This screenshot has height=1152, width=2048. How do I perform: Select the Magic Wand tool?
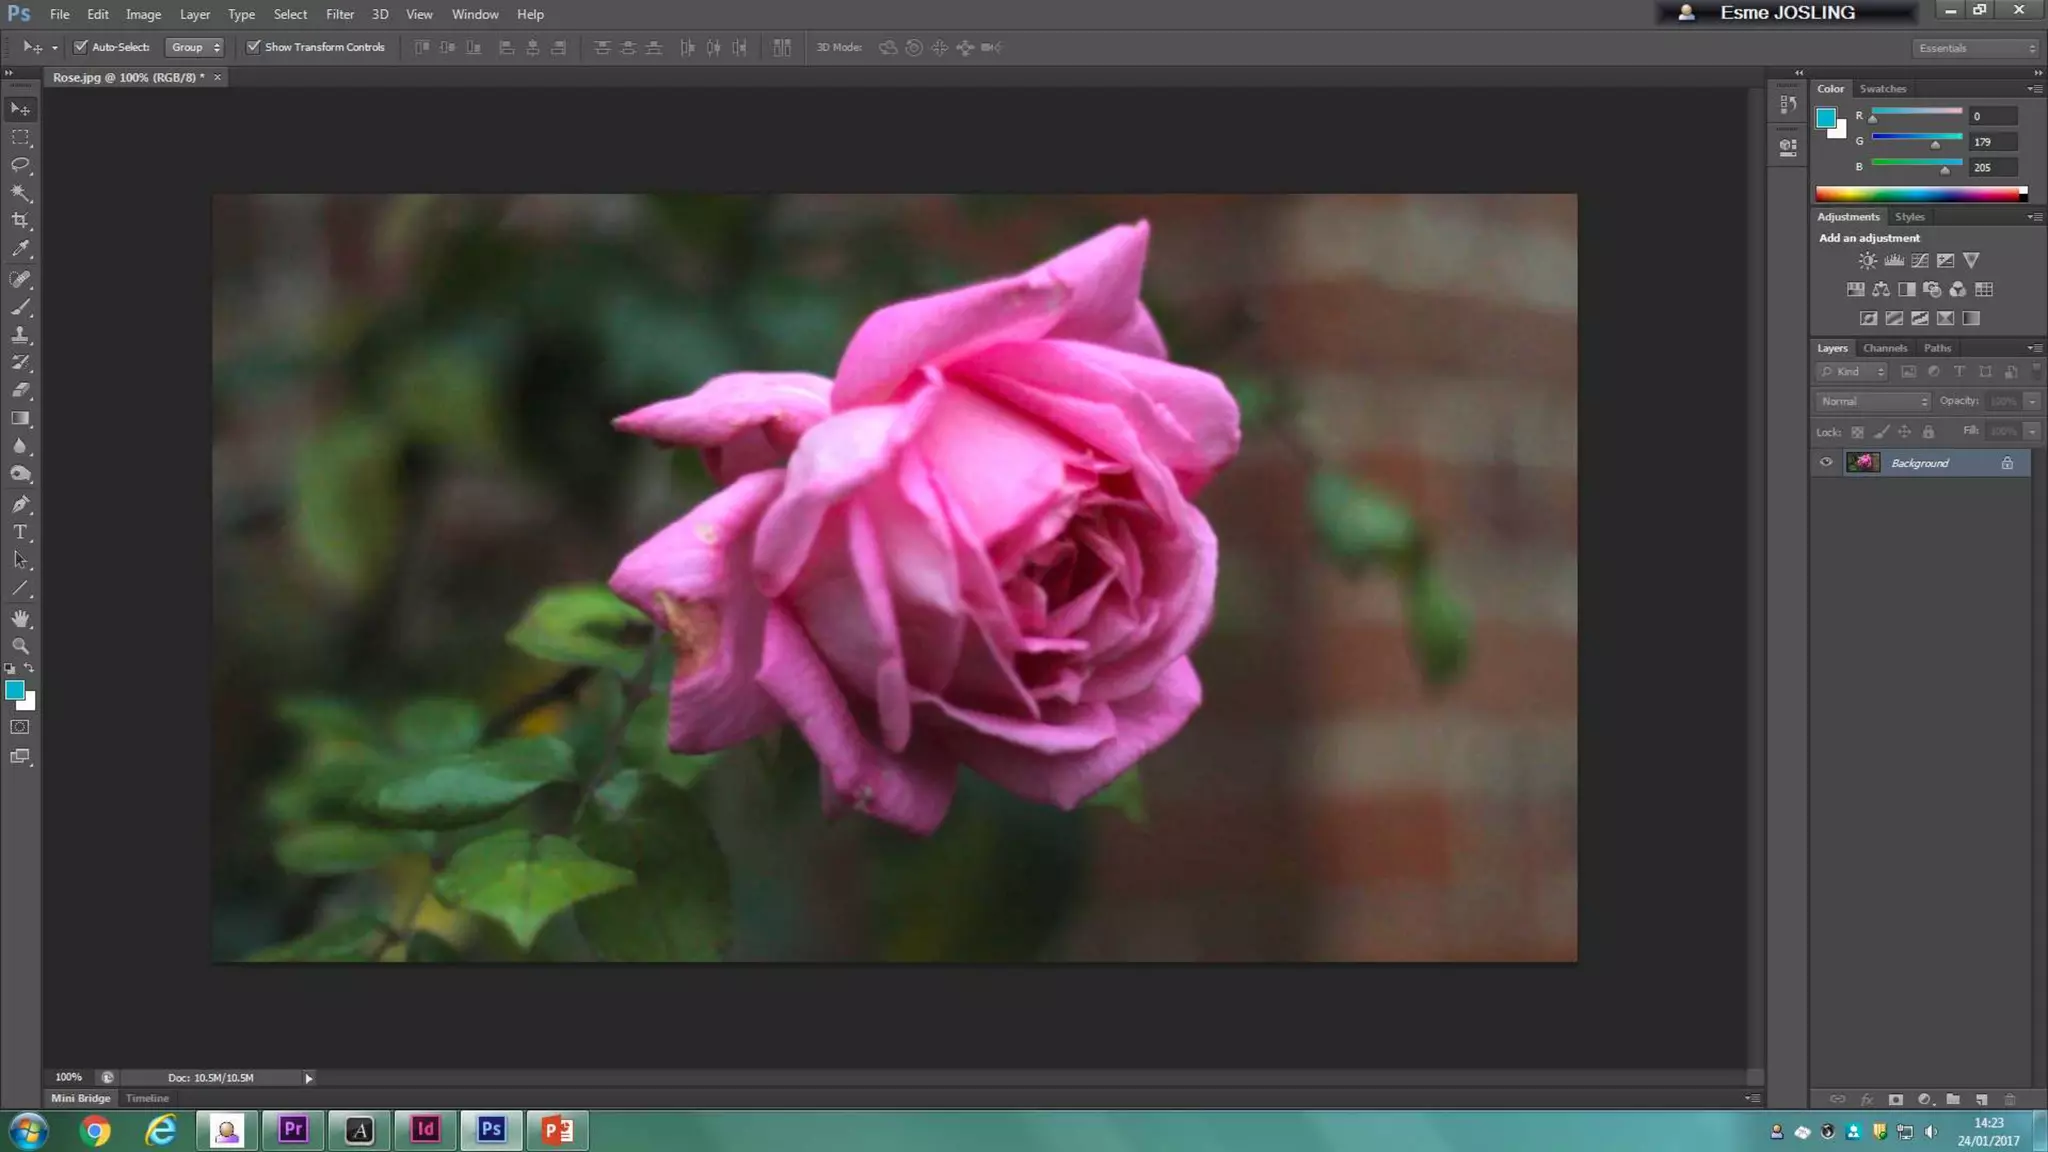(20, 192)
